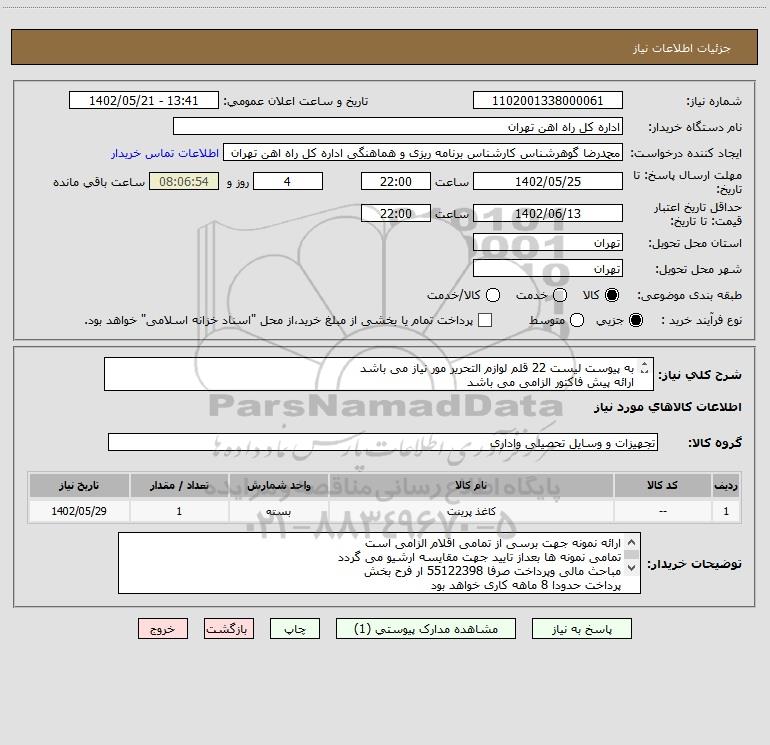Click the scroll arrows of 'شرح کلی نیاز' box

click(645, 367)
